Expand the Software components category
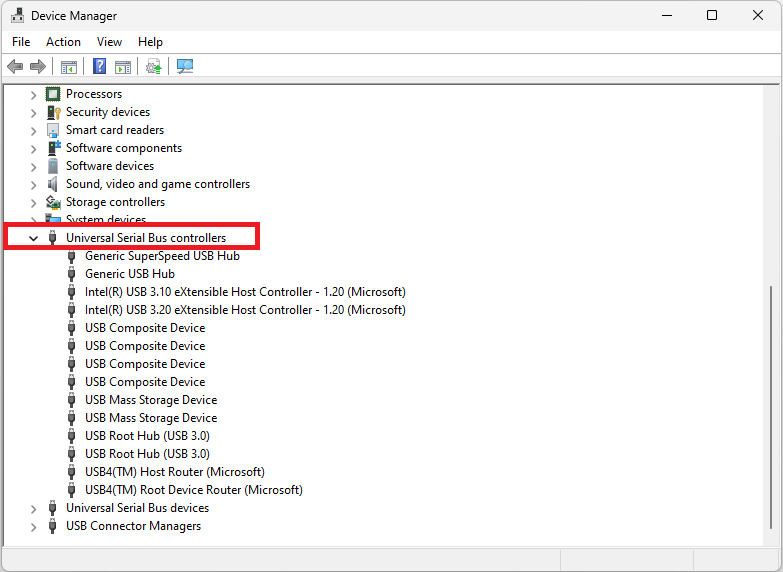Viewport: 783px width, 572px height. click(33, 148)
